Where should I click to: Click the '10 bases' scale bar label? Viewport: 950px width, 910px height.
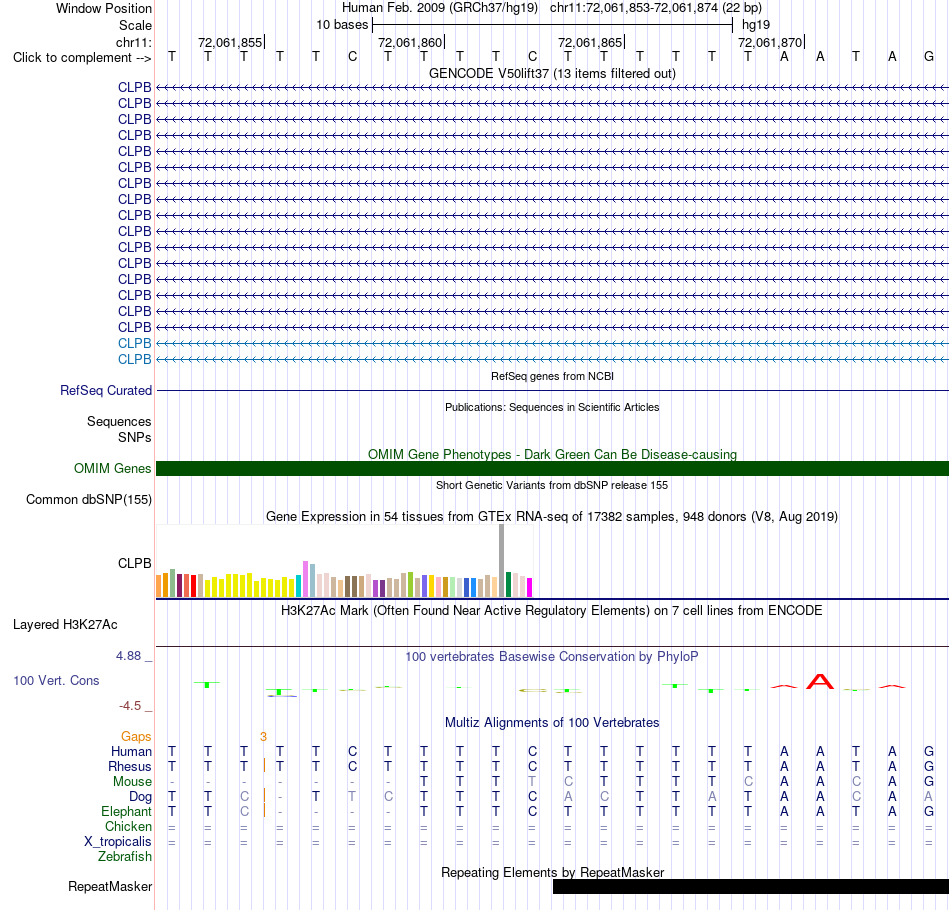(x=342, y=25)
